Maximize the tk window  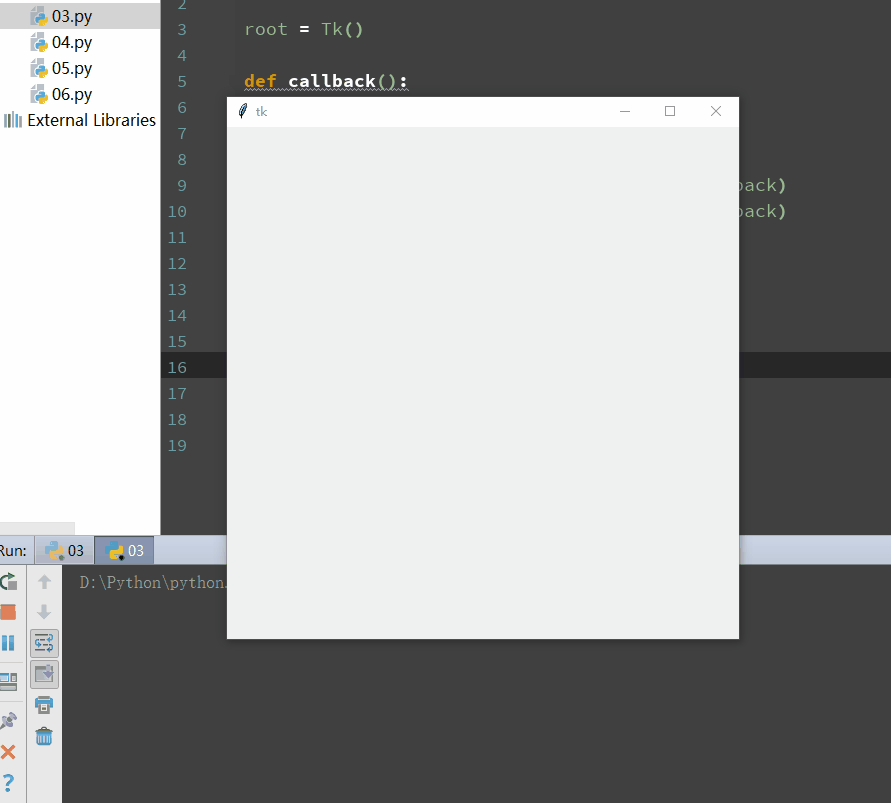click(670, 111)
